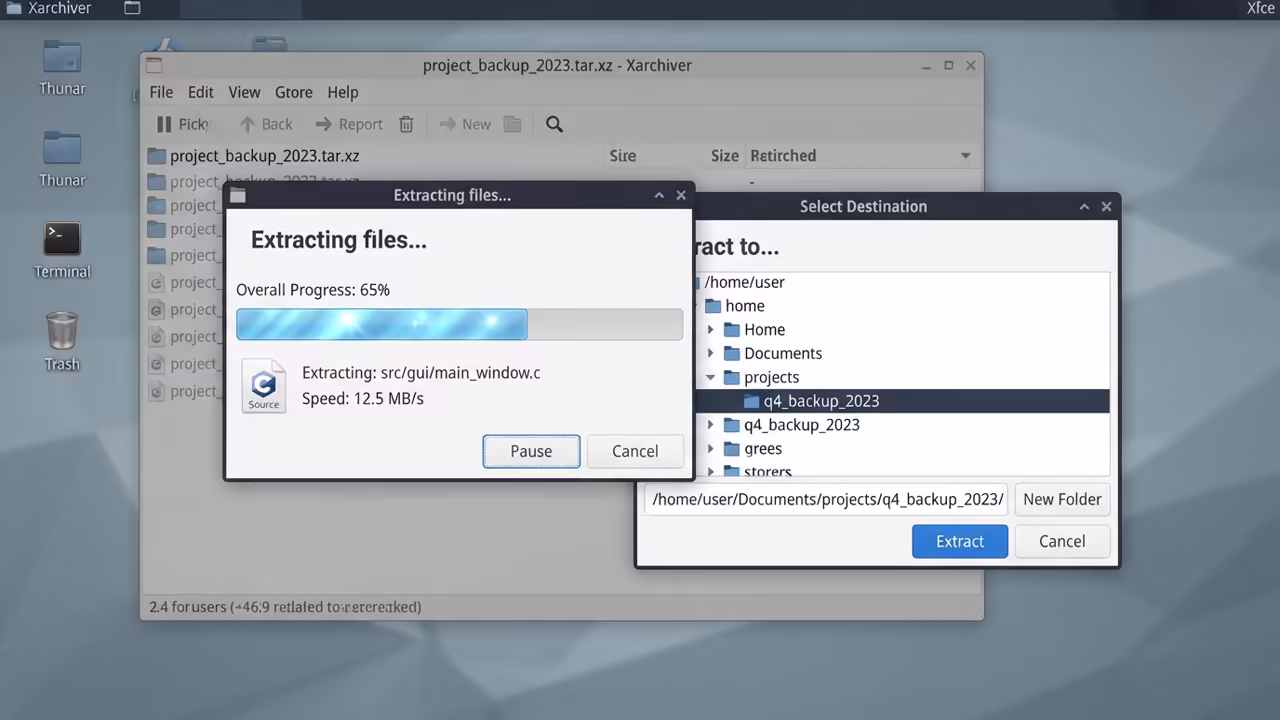Viewport: 1280px width, 720px height.
Task: Select the grees folder in the tree
Action: click(762, 449)
